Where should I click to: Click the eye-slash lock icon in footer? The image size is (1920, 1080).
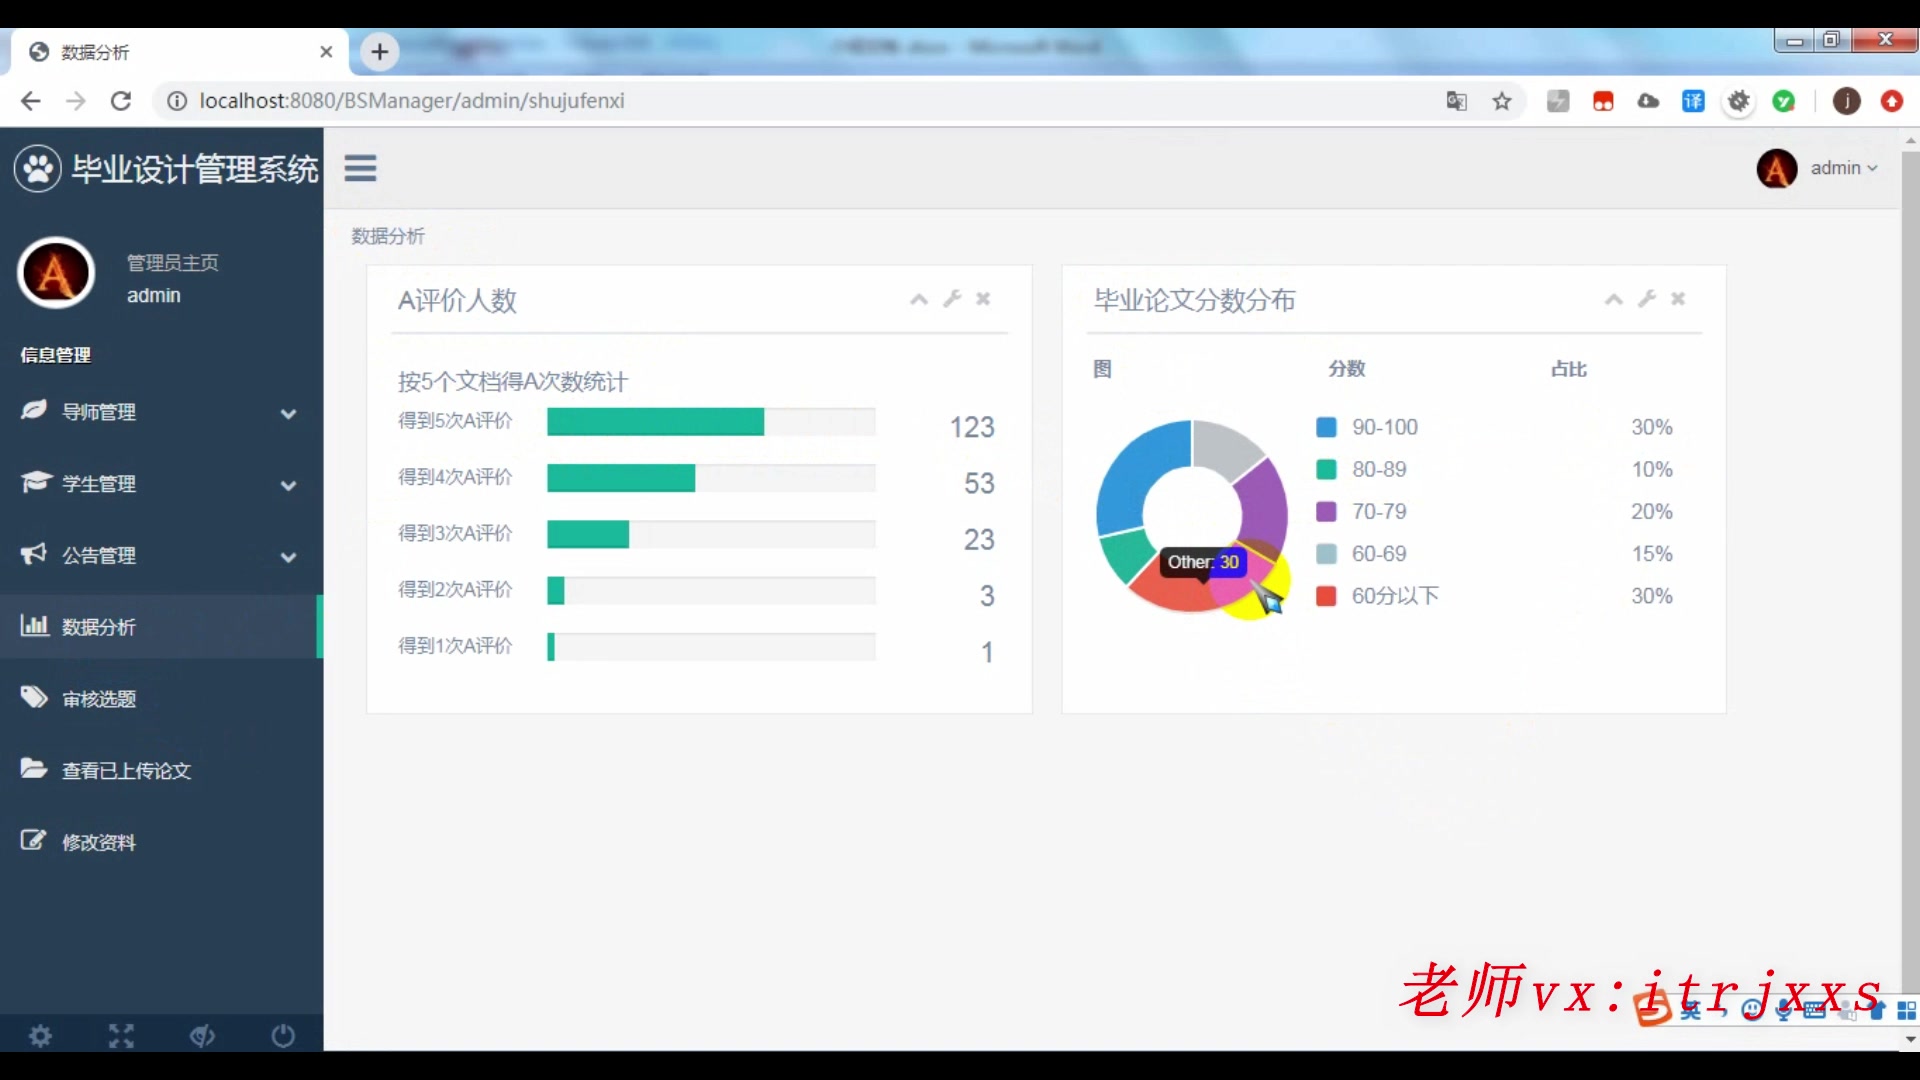202,1036
